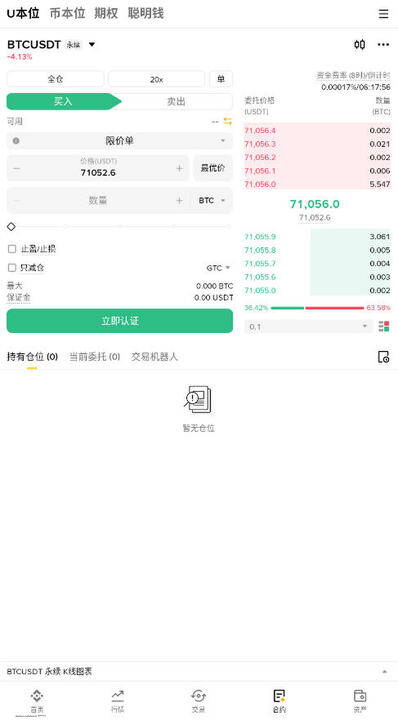Image resolution: width=398 pixels, height=720 pixels.
Task: Tap the orange transfer funds icon
Action: 228,121
